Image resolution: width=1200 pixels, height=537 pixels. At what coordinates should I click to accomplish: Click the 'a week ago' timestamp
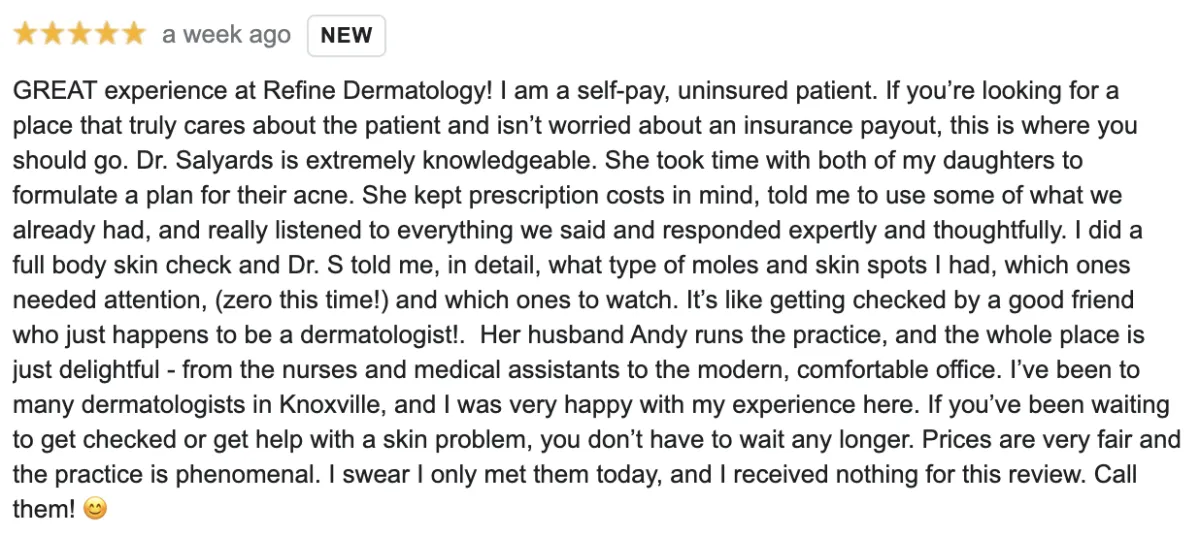(226, 35)
